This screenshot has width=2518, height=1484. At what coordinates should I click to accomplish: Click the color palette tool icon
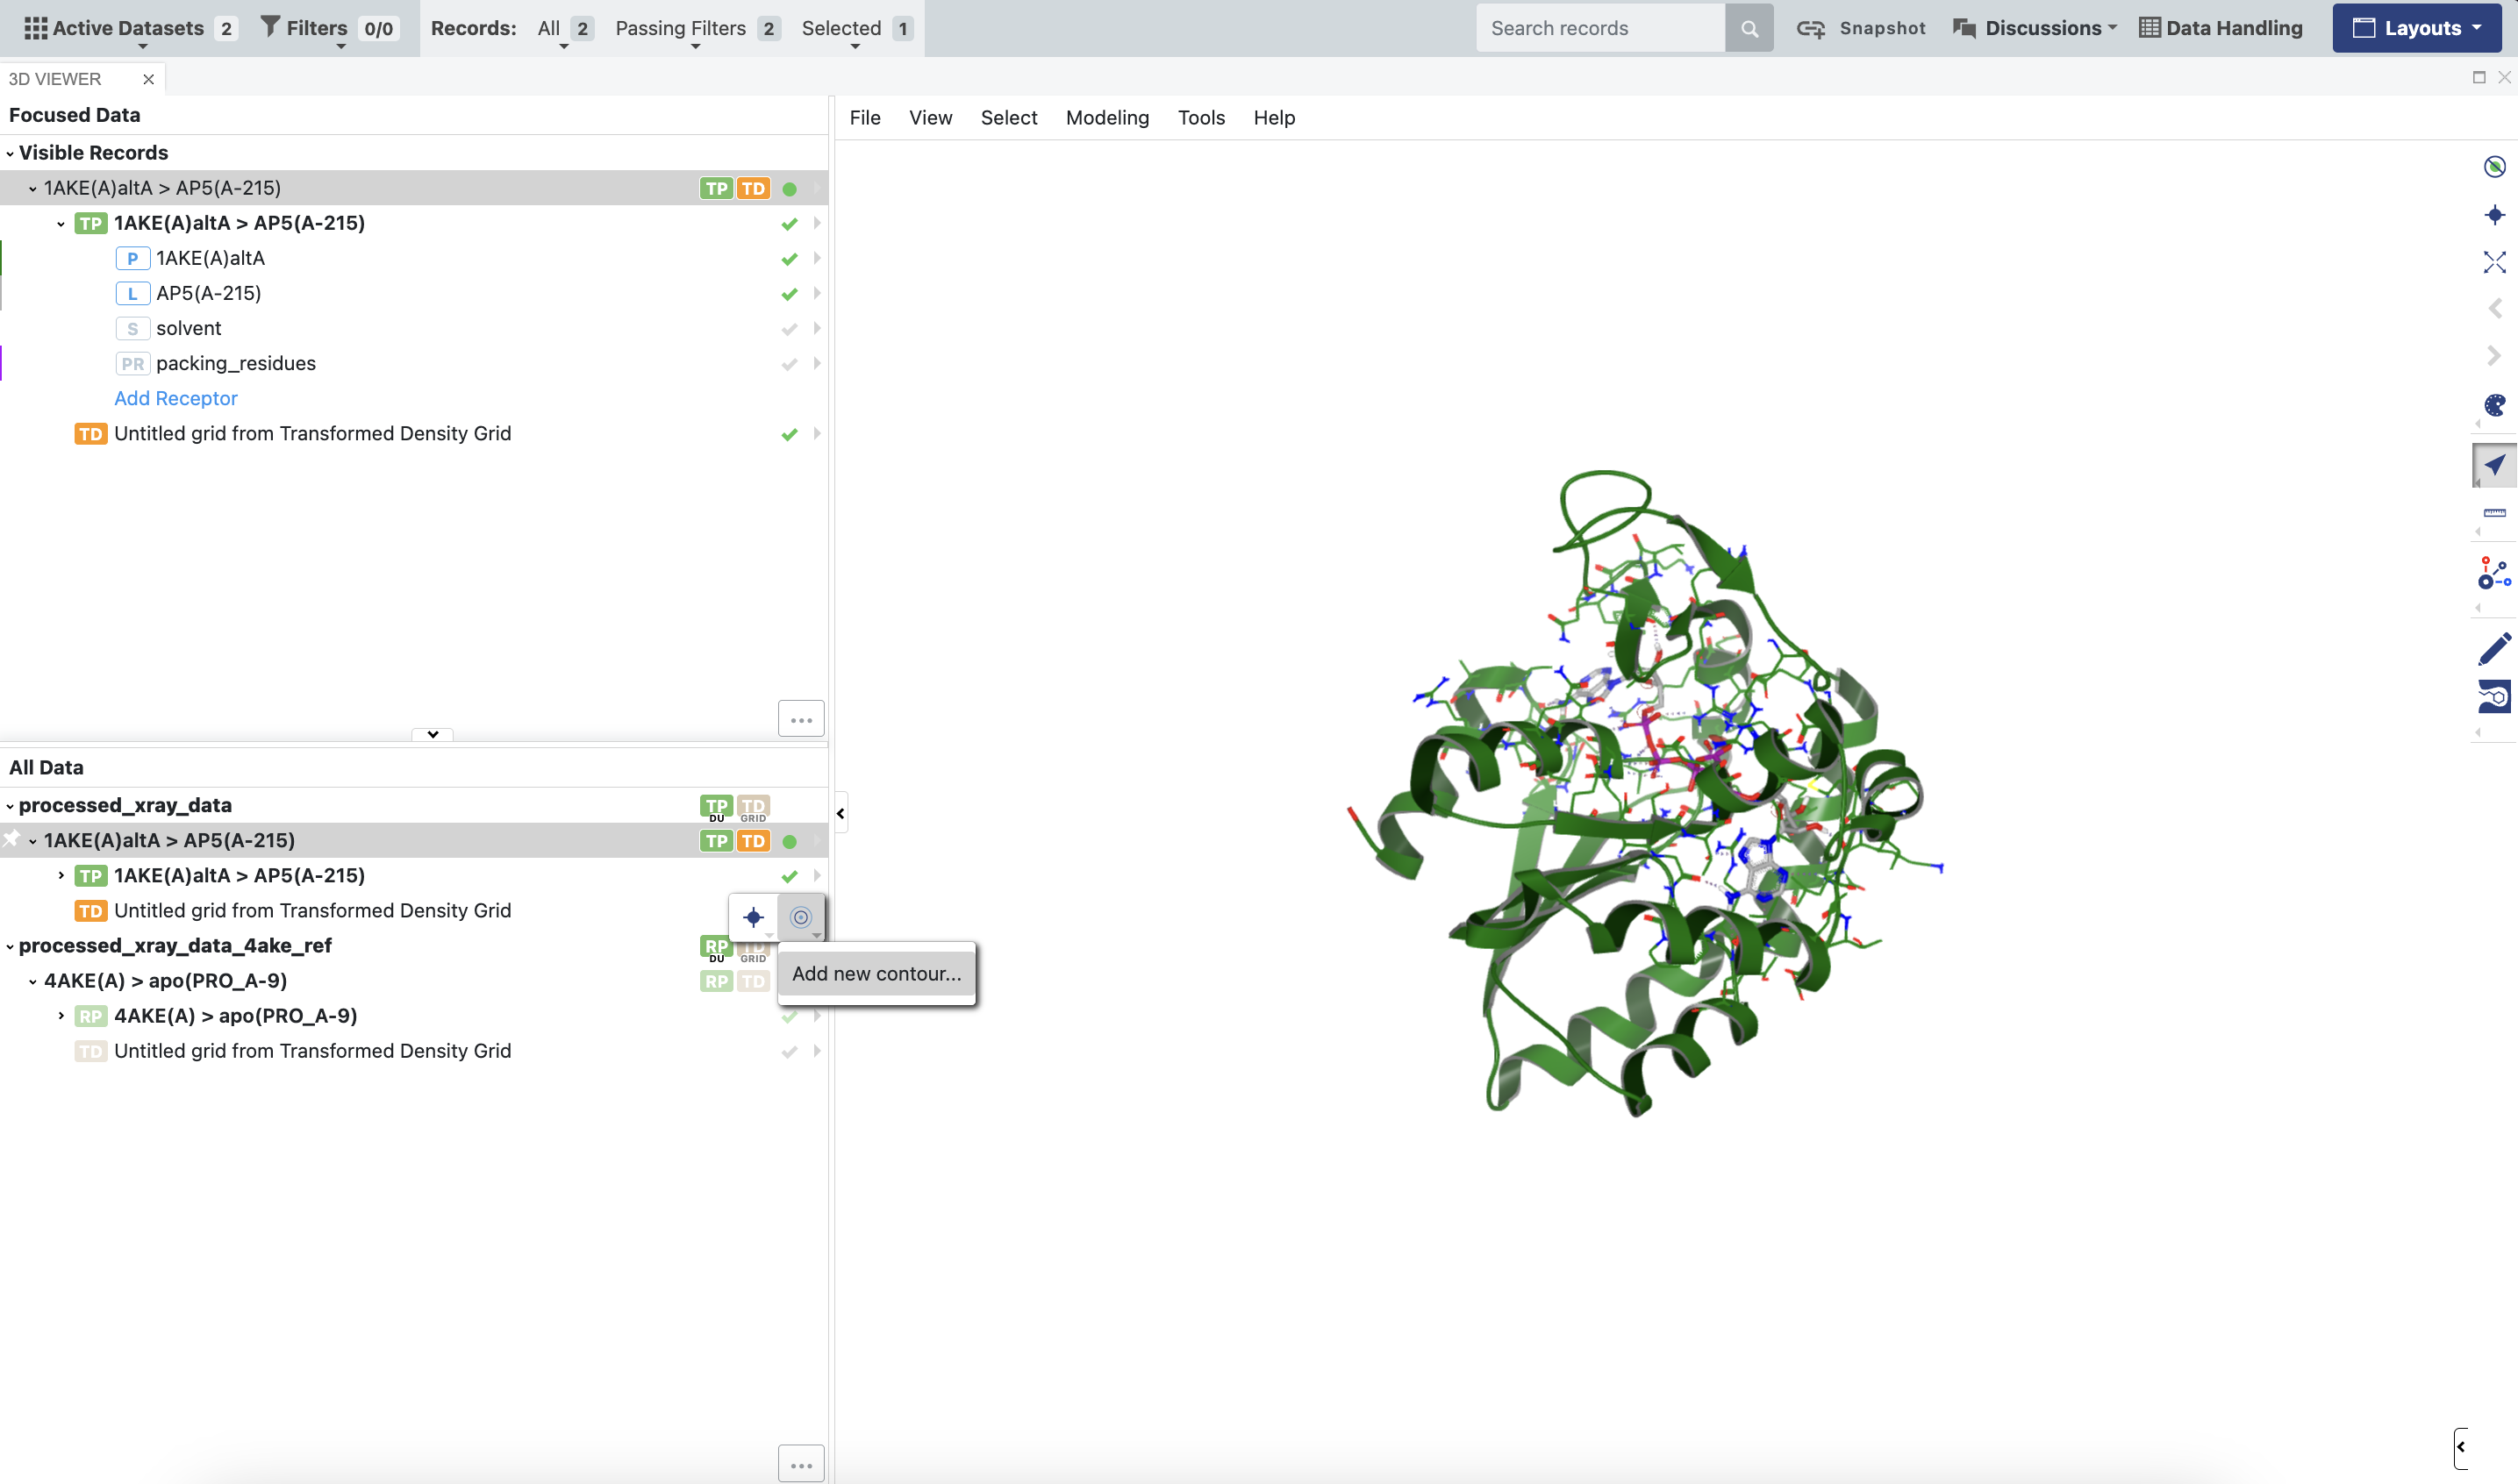(2494, 405)
